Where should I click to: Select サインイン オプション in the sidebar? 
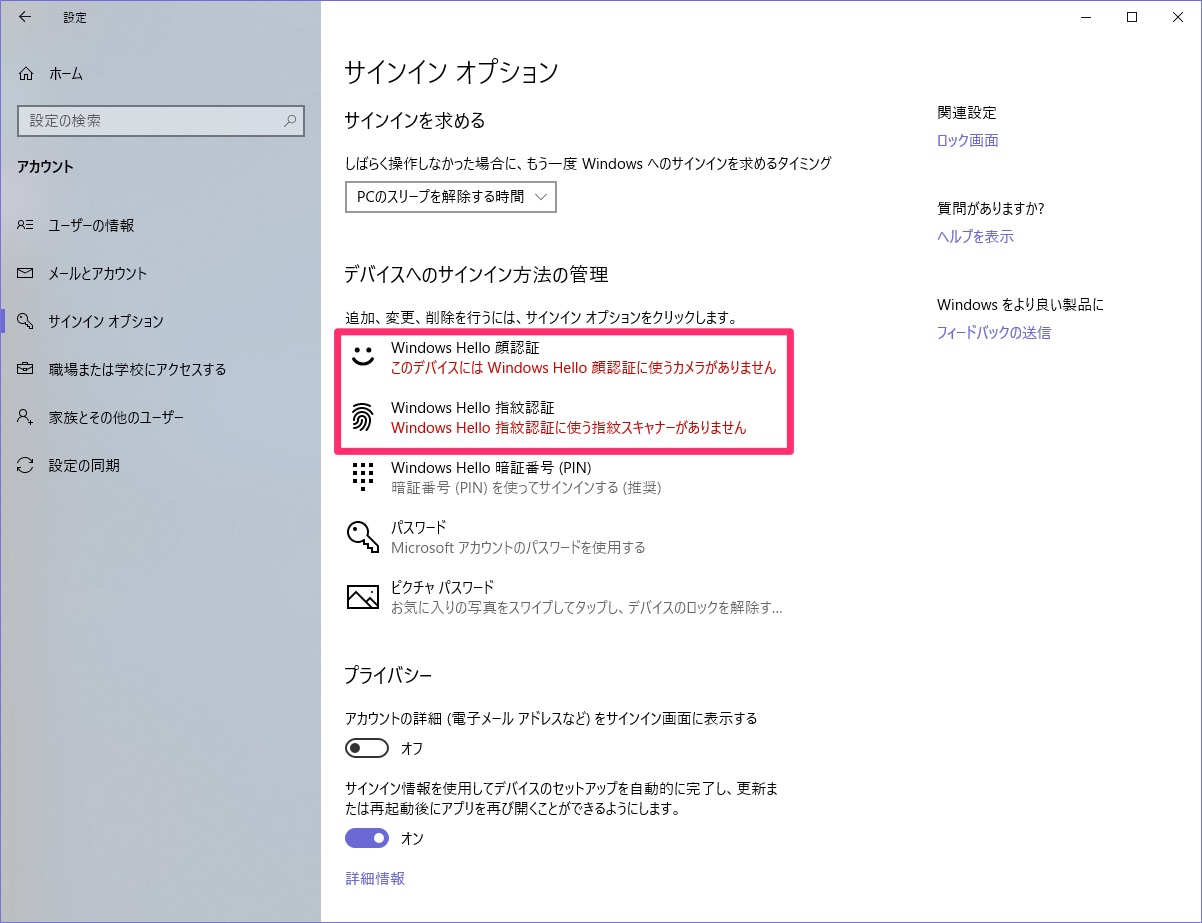160,321
